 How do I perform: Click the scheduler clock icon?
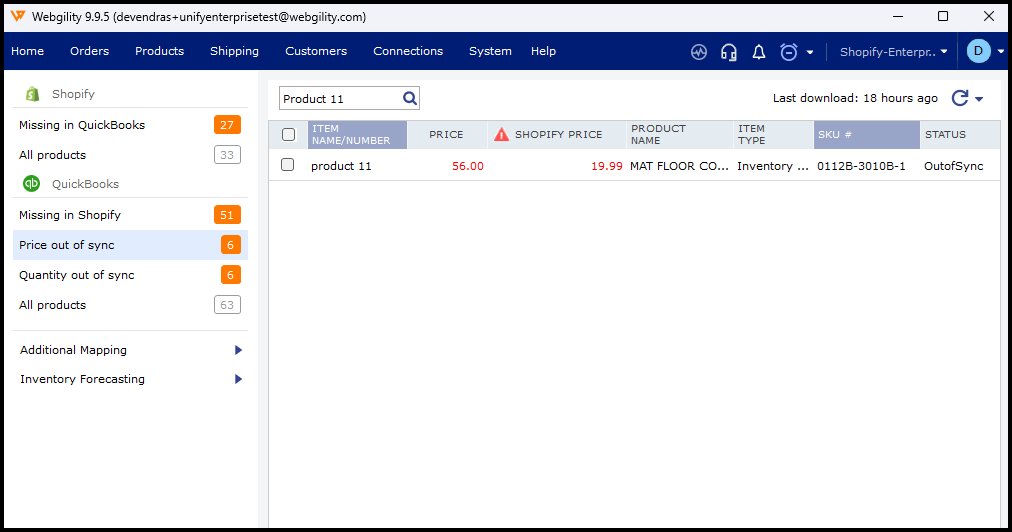coord(789,52)
